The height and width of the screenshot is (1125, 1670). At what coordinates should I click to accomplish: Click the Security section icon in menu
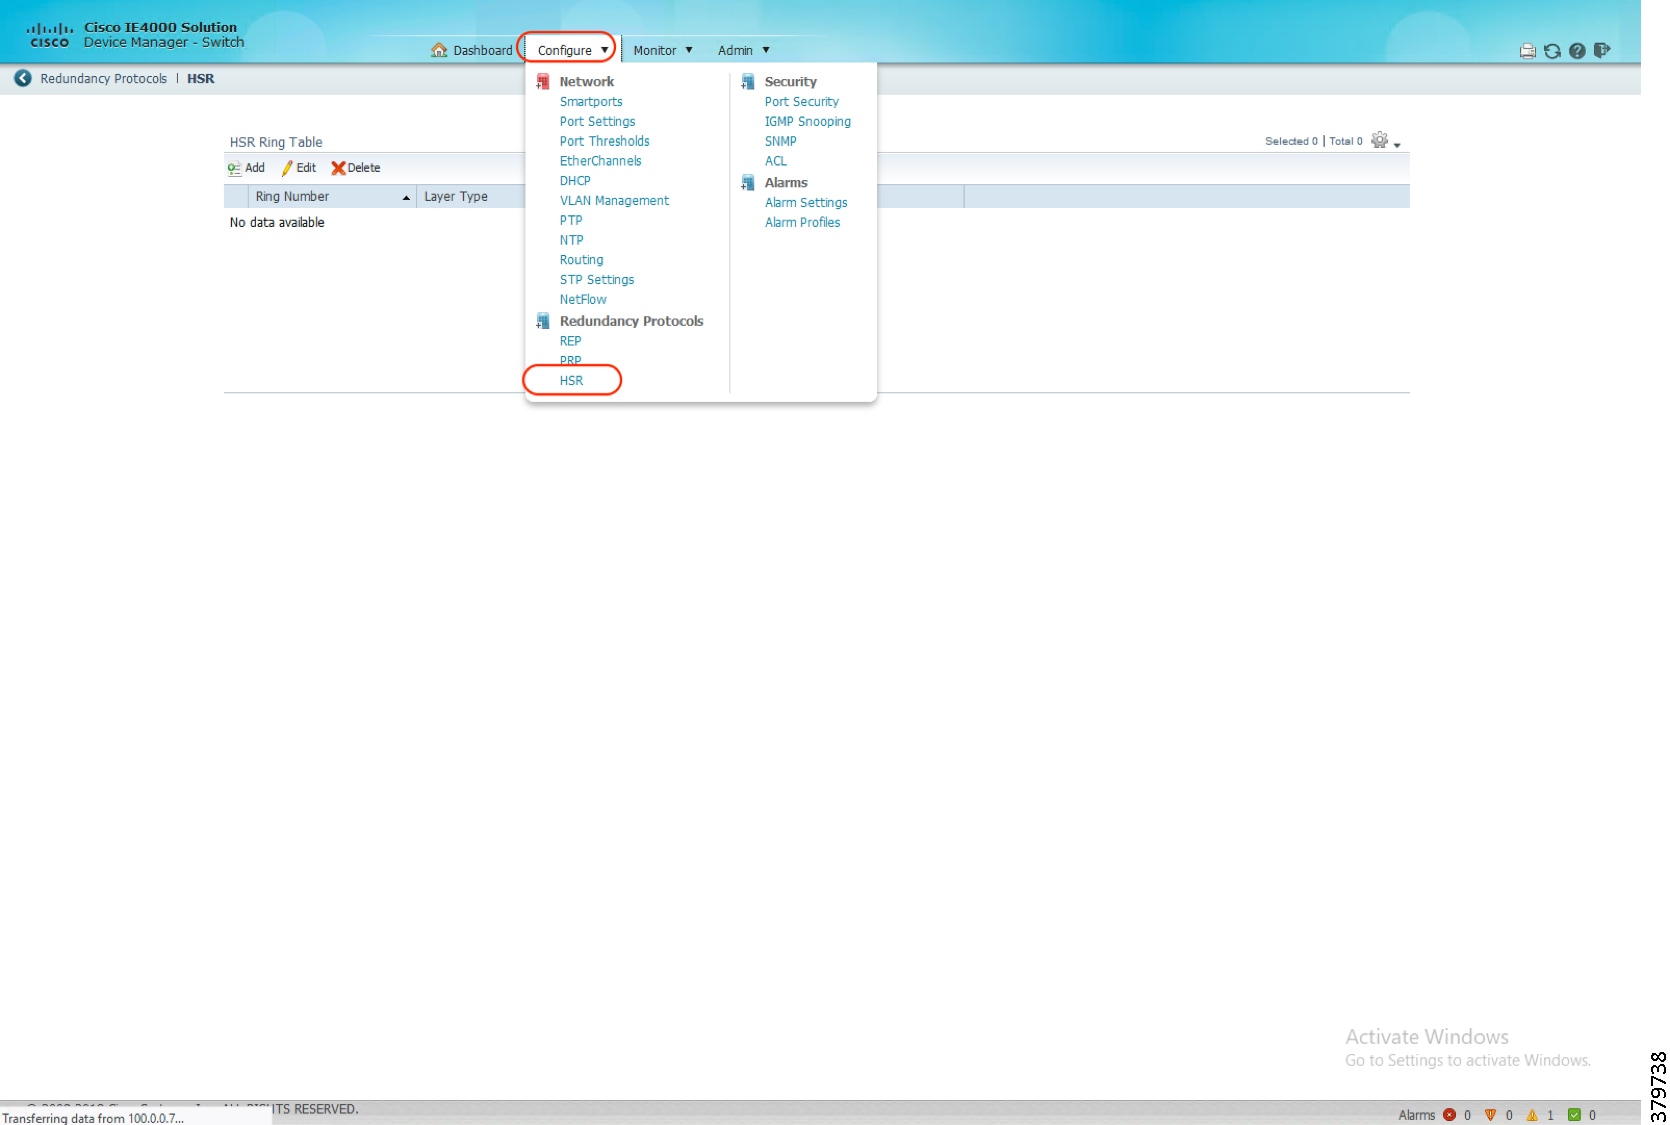[748, 81]
